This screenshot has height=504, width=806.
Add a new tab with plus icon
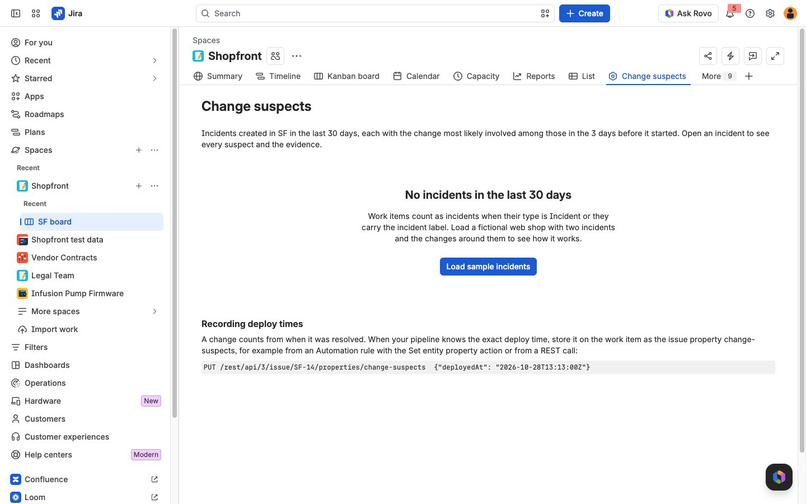click(749, 76)
